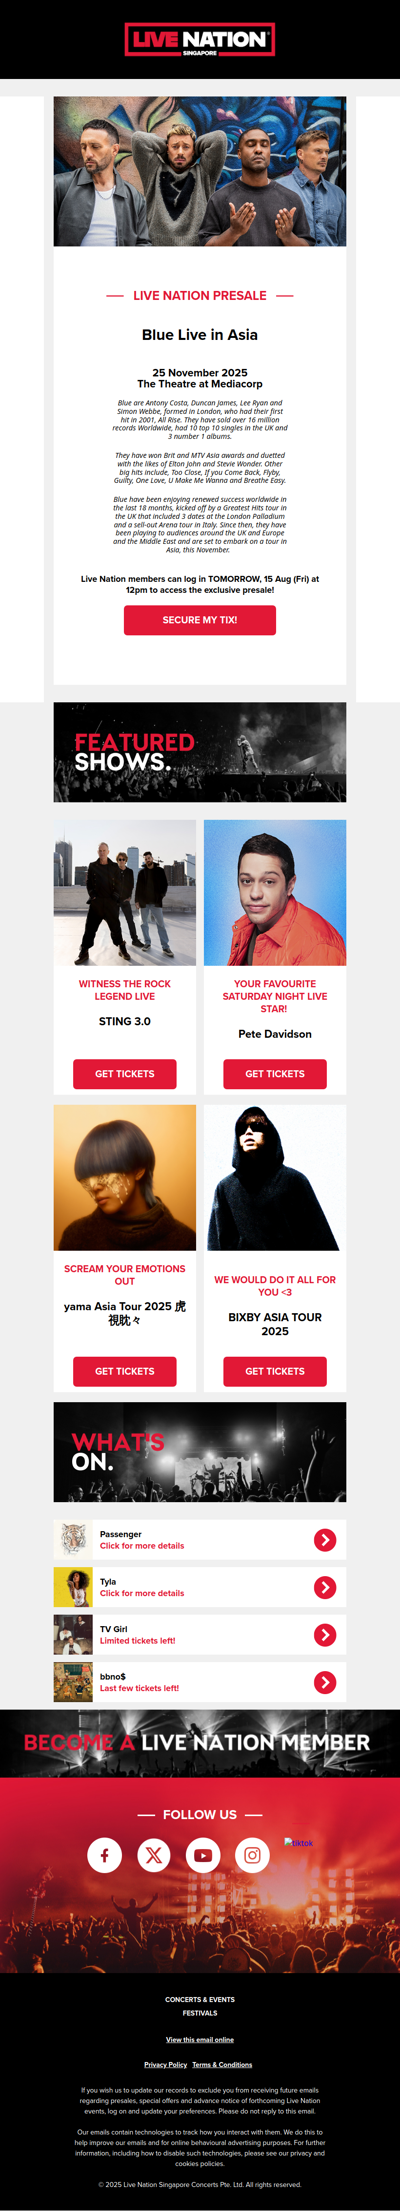The image size is (400, 2211).
Task: Open the X (Twitter) social icon
Action: (154, 1855)
